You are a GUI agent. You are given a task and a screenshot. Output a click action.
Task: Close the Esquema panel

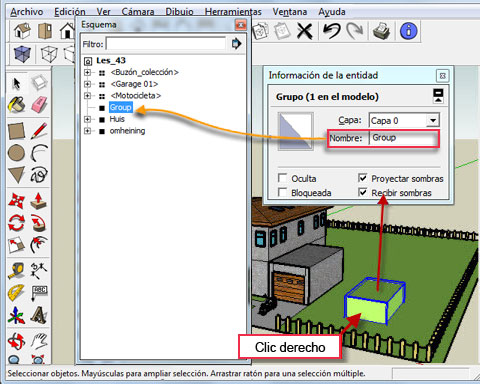click(x=241, y=25)
